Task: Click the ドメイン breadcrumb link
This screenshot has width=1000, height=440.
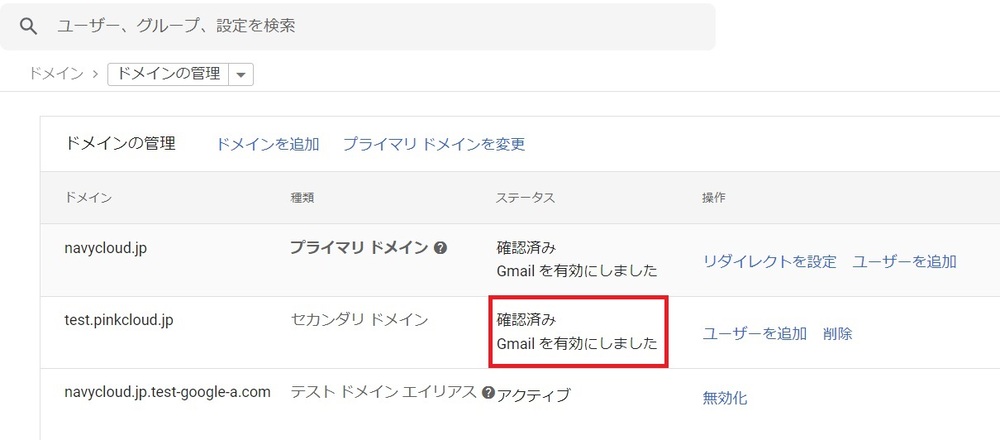Action: coord(56,74)
